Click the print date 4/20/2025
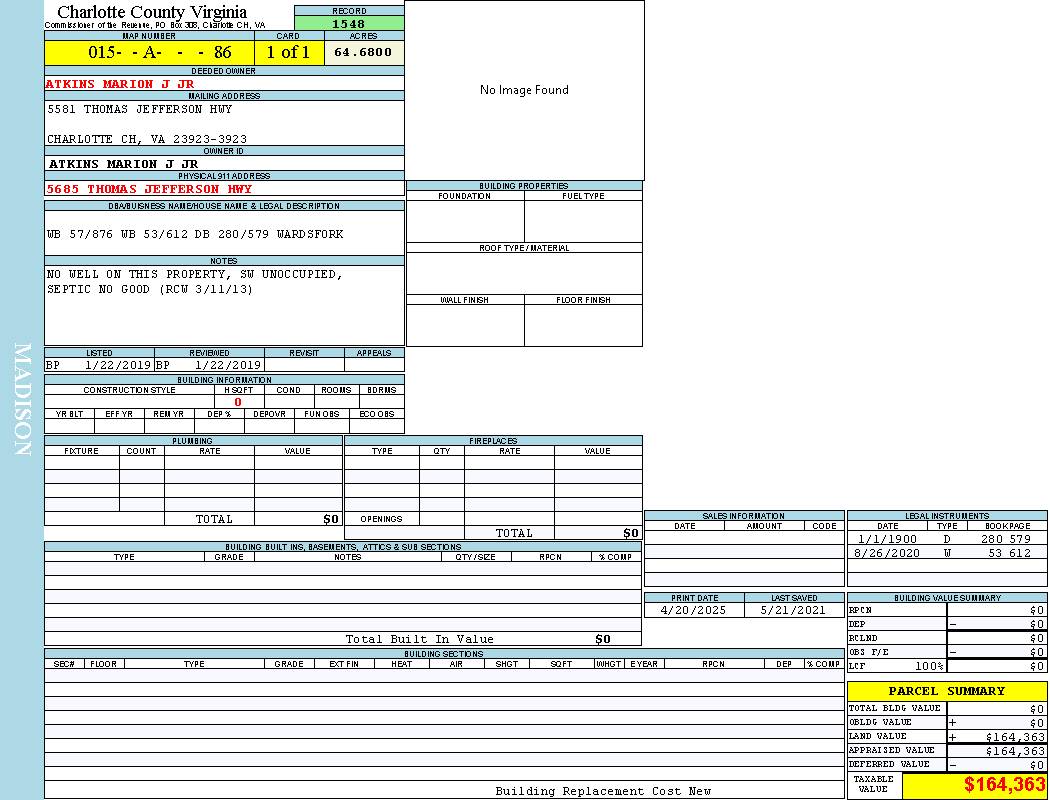This screenshot has width=1050, height=800. pyautogui.click(x=694, y=610)
